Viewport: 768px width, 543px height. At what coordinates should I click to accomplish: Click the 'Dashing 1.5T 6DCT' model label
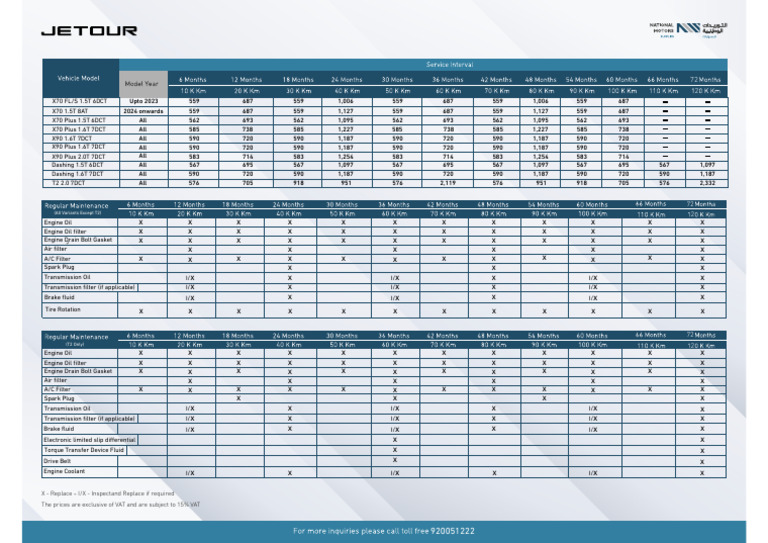point(77,165)
